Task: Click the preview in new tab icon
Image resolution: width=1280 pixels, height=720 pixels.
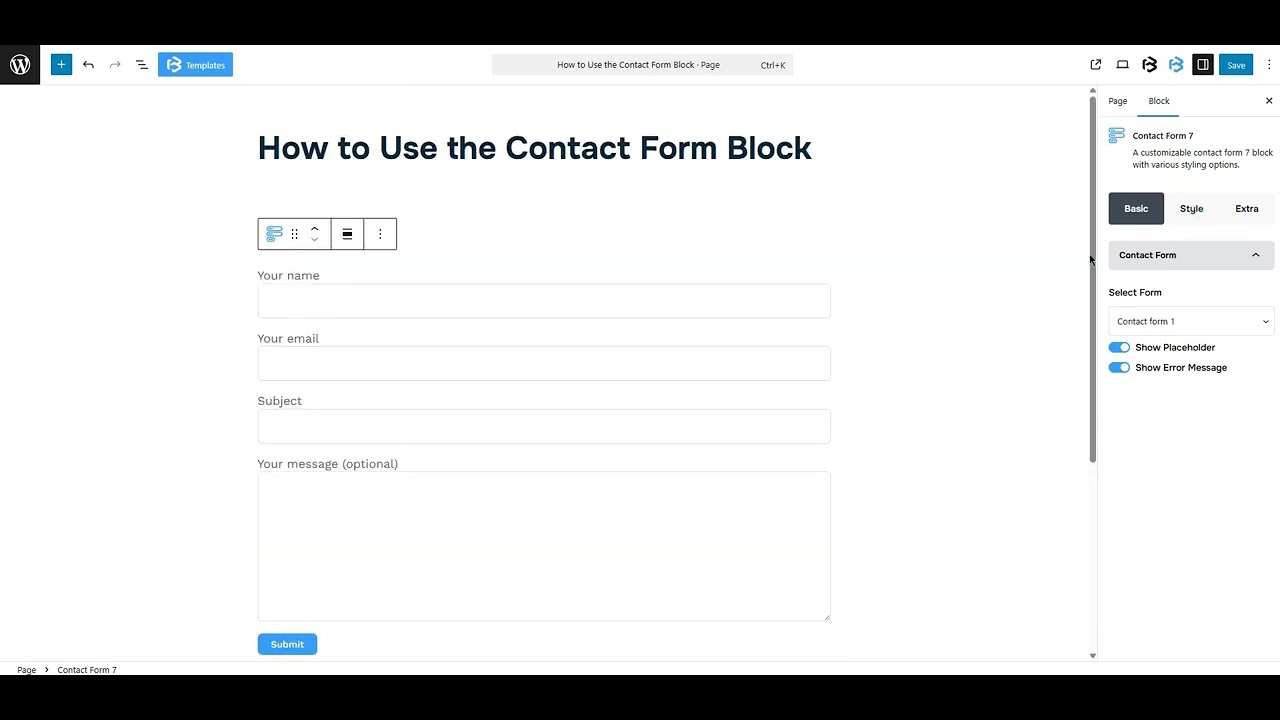Action: [1095, 64]
